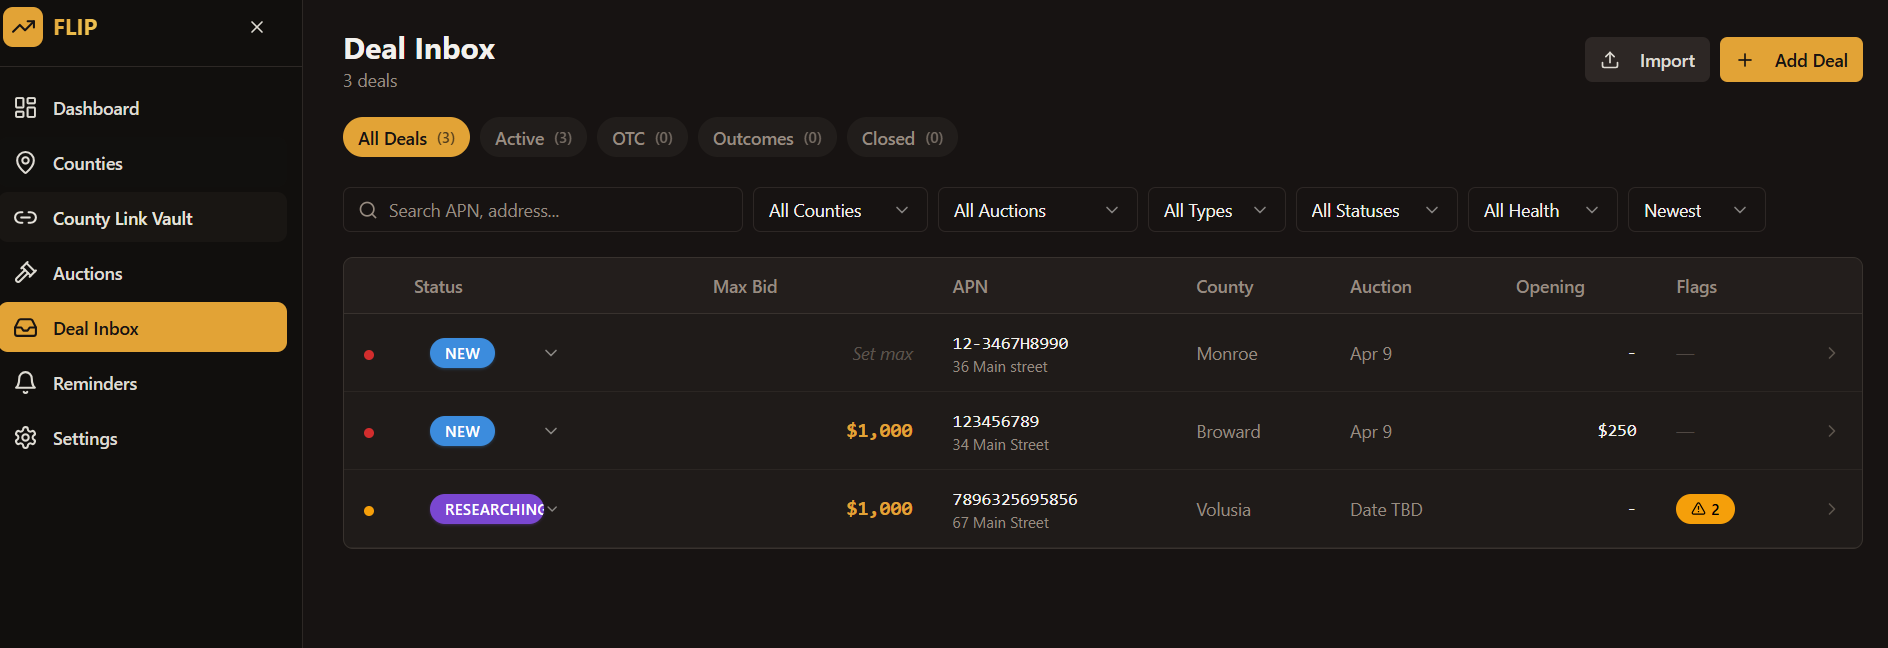This screenshot has height=648, width=1888.
Task: Switch to the Closed tab
Action: (x=902, y=138)
